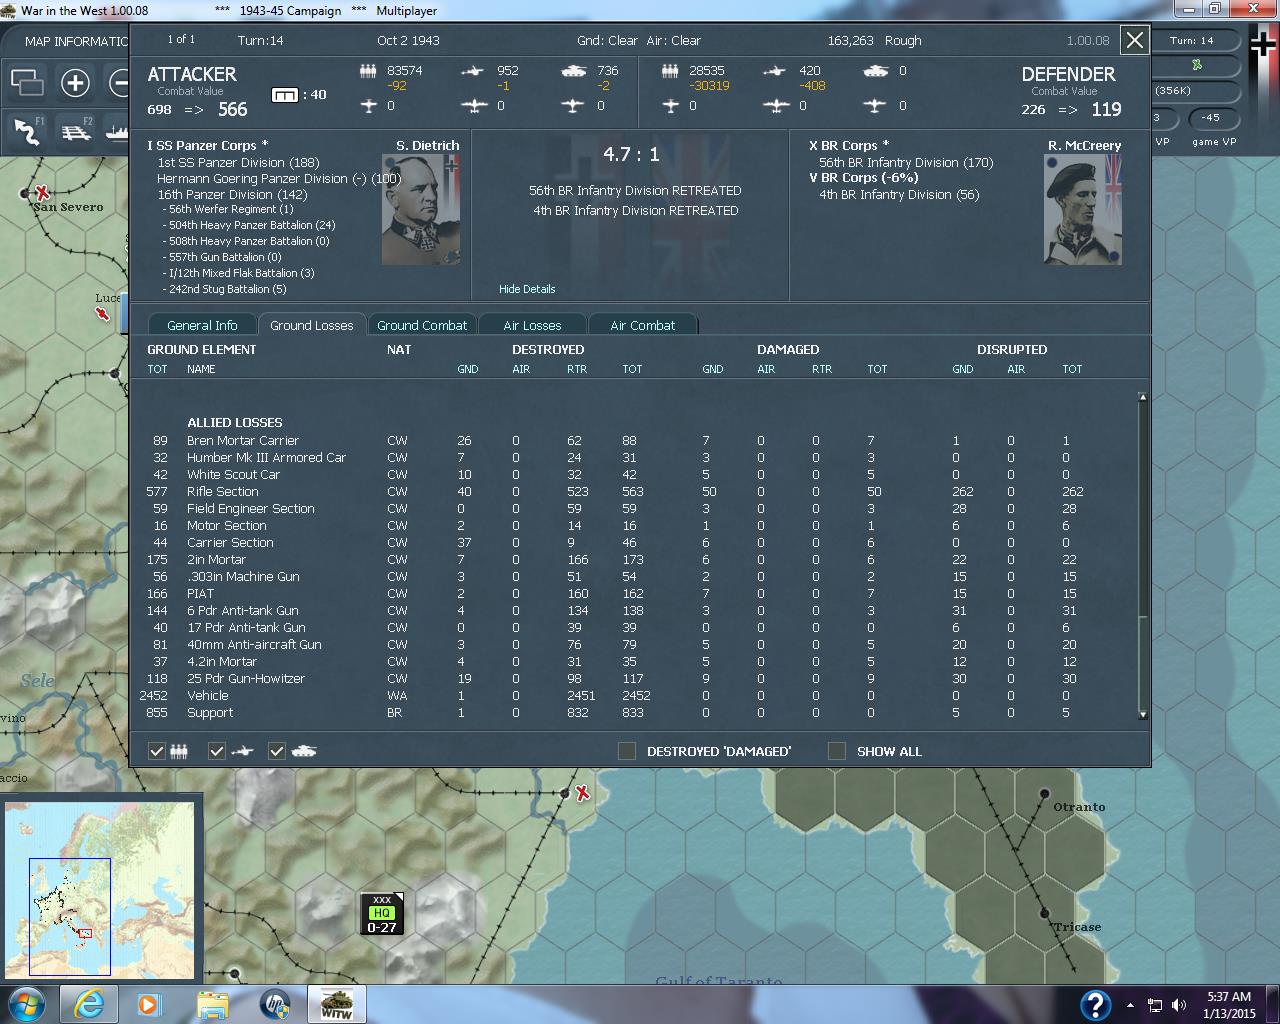Click R. McCreery commander portrait

(1083, 209)
